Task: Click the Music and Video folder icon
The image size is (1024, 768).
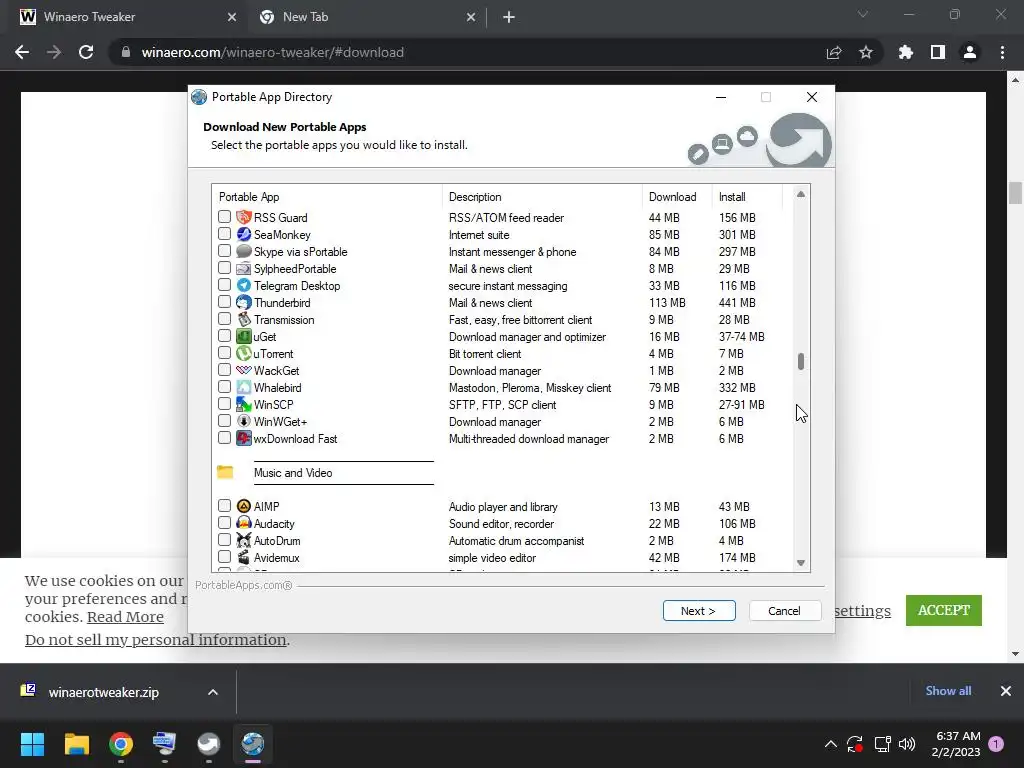Action: click(225, 472)
